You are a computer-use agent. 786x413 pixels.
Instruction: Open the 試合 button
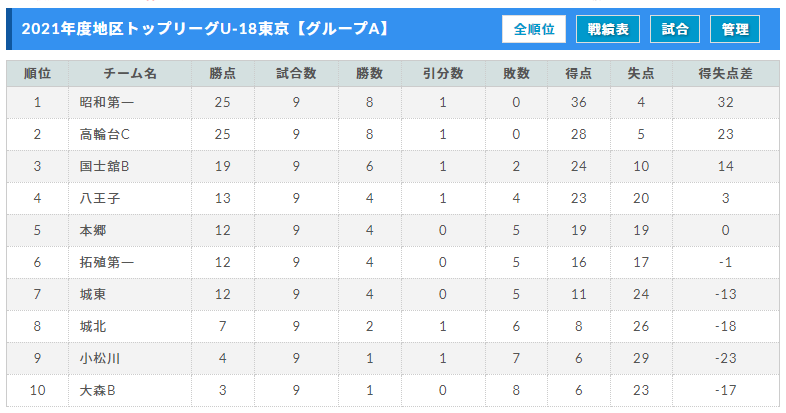click(x=675, y=29)
